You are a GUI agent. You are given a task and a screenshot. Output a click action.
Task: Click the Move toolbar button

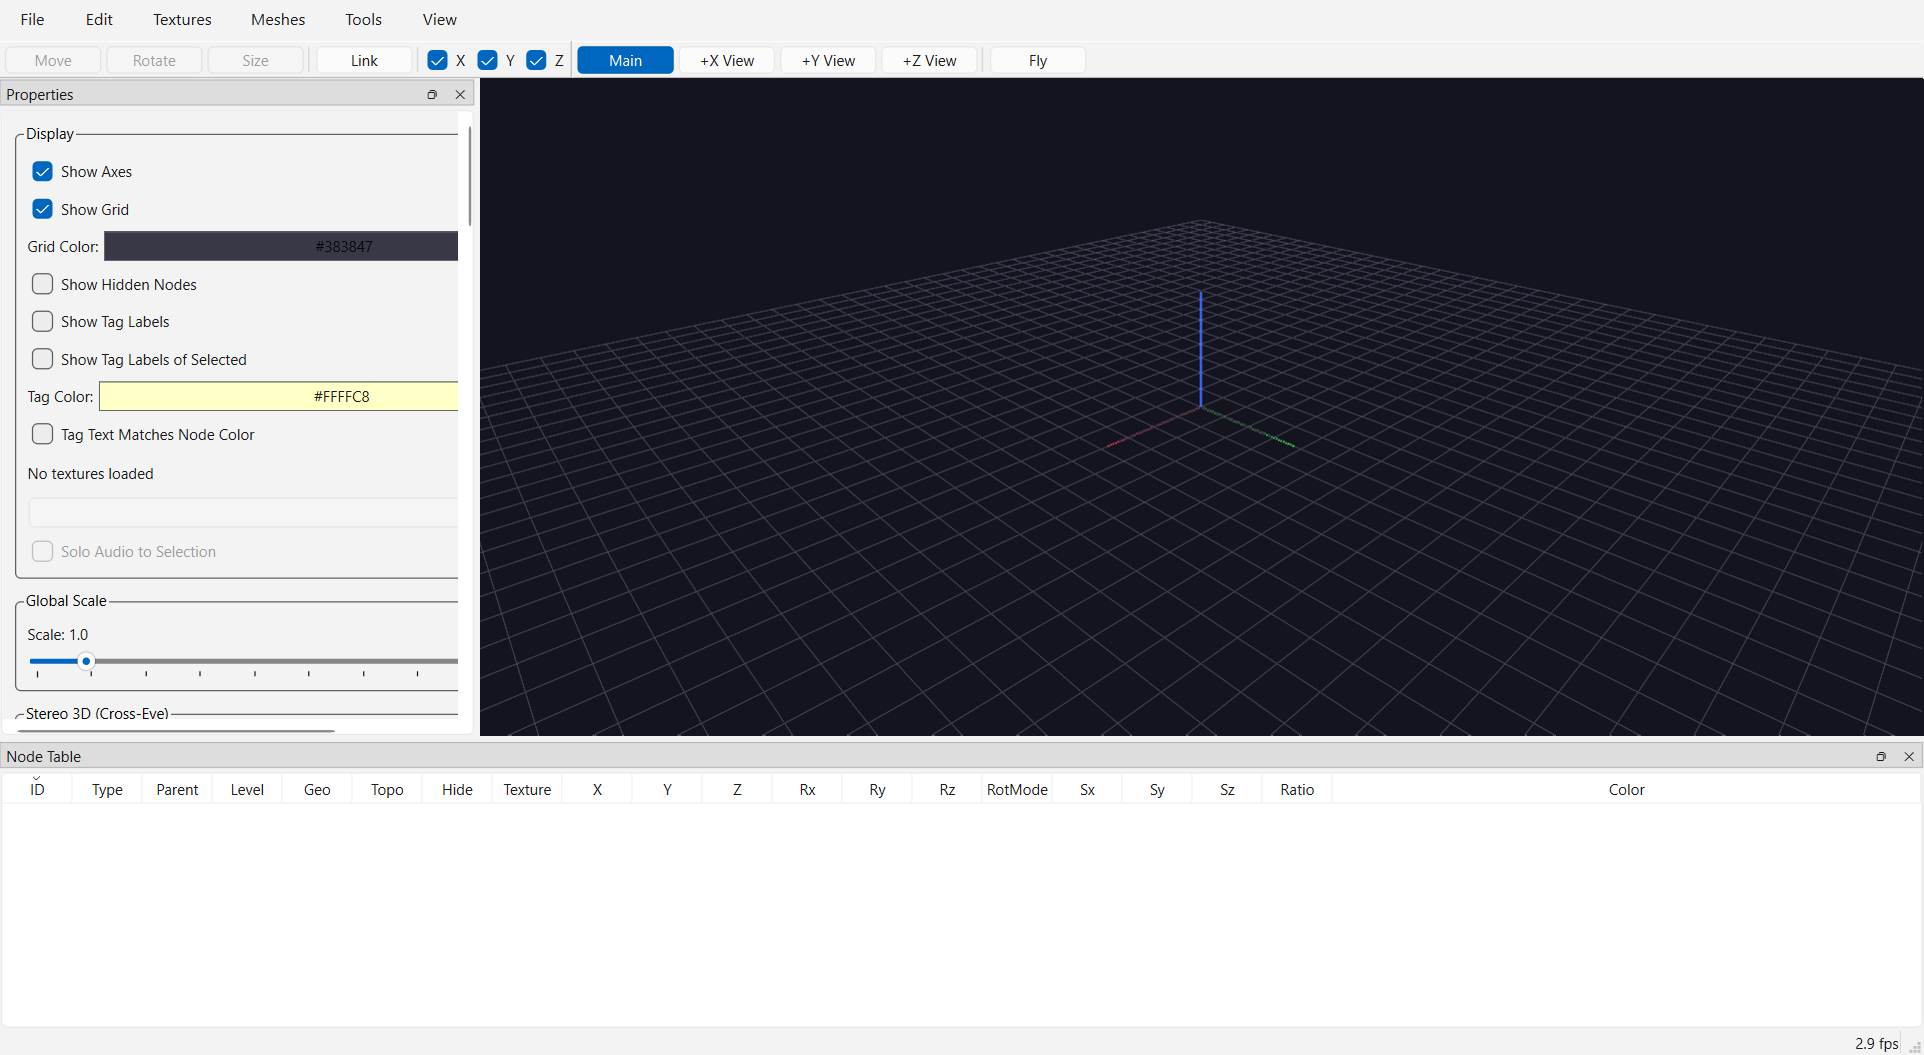point(53,60)
